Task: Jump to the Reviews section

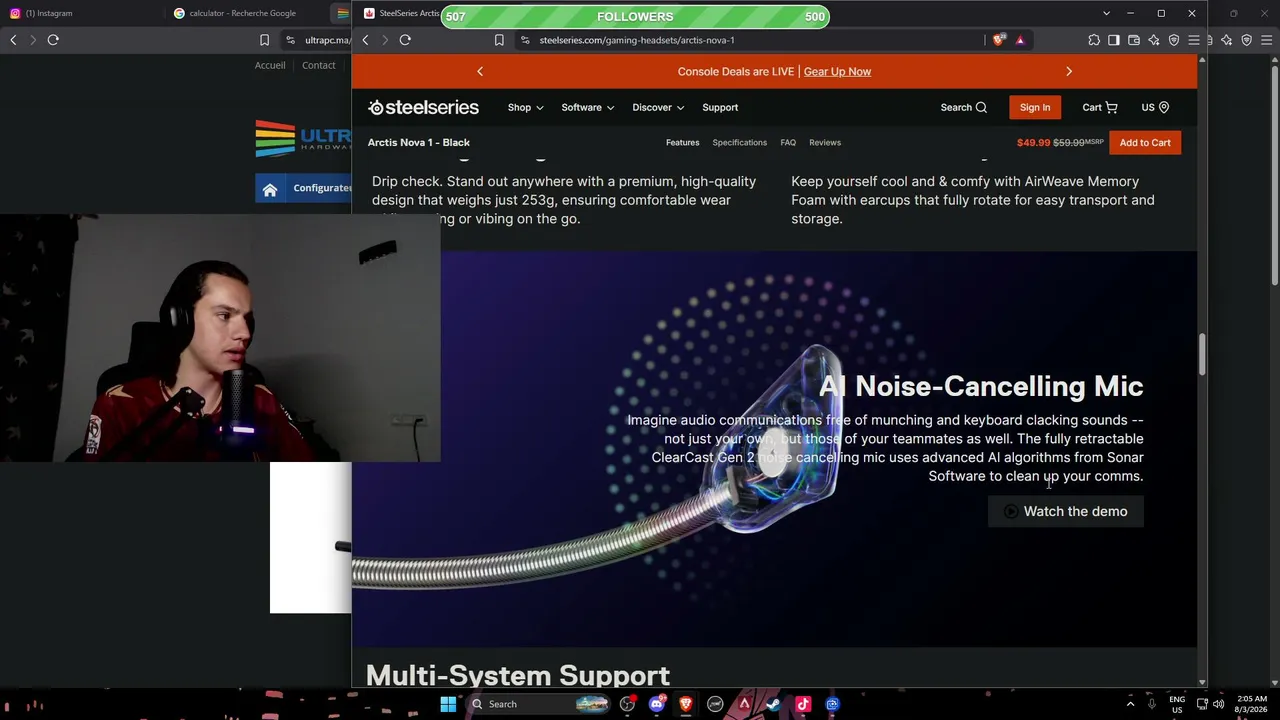Action: [x=825, y=142]
